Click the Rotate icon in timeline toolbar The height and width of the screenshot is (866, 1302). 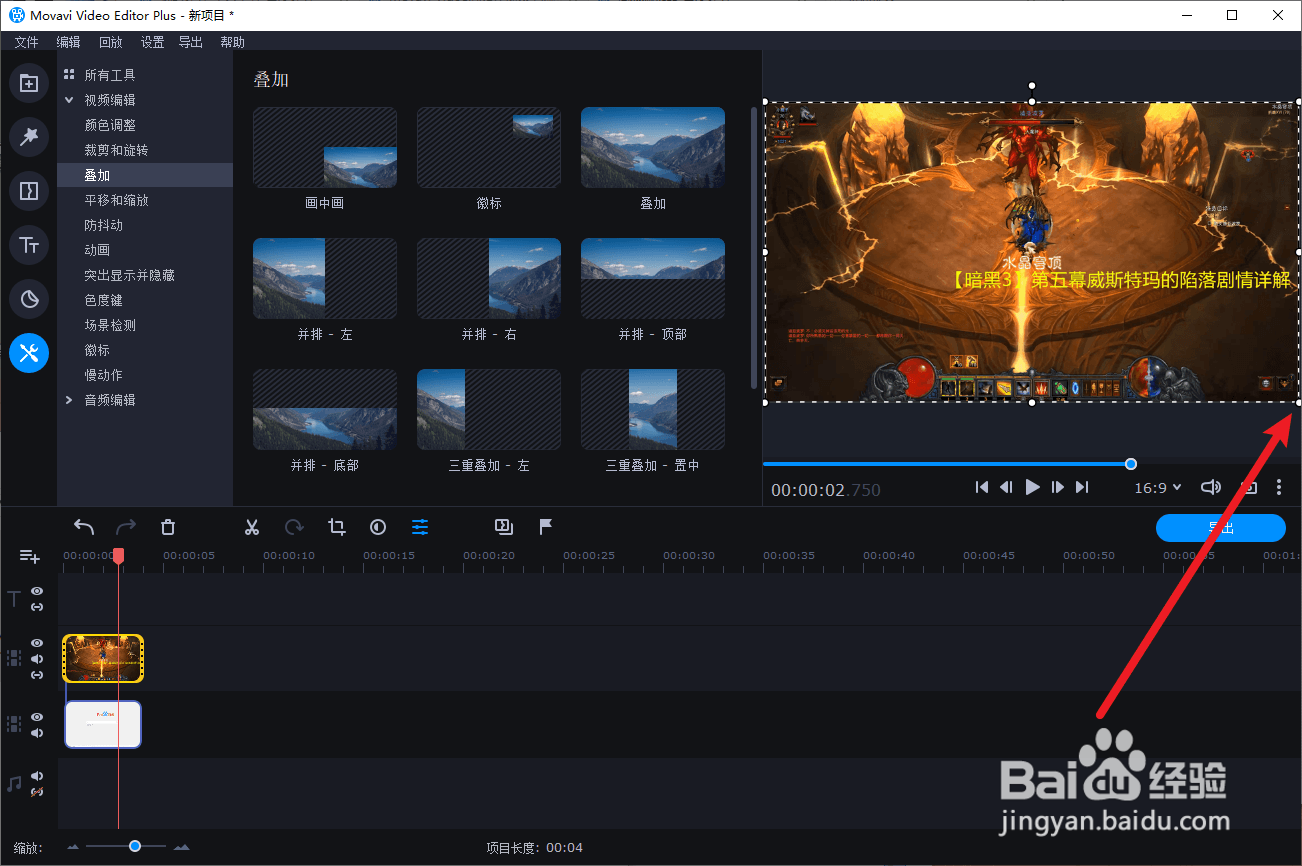tap(294, 527)
